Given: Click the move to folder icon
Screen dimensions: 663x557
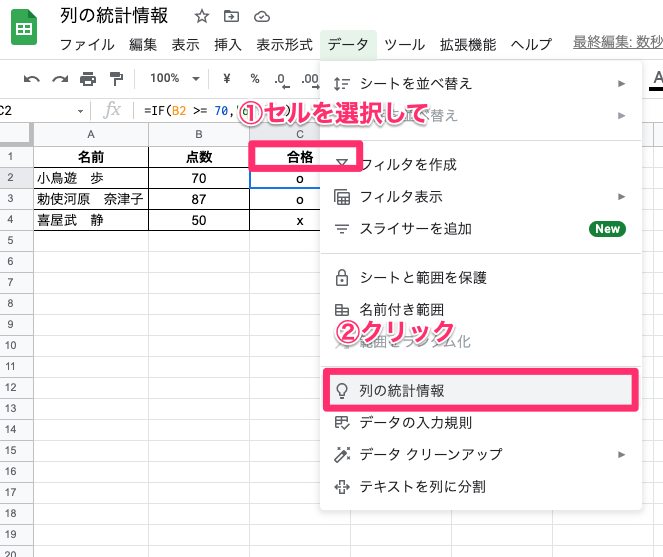Looking at the screenshot, I should pyautogui.click(x=232, y=16).
